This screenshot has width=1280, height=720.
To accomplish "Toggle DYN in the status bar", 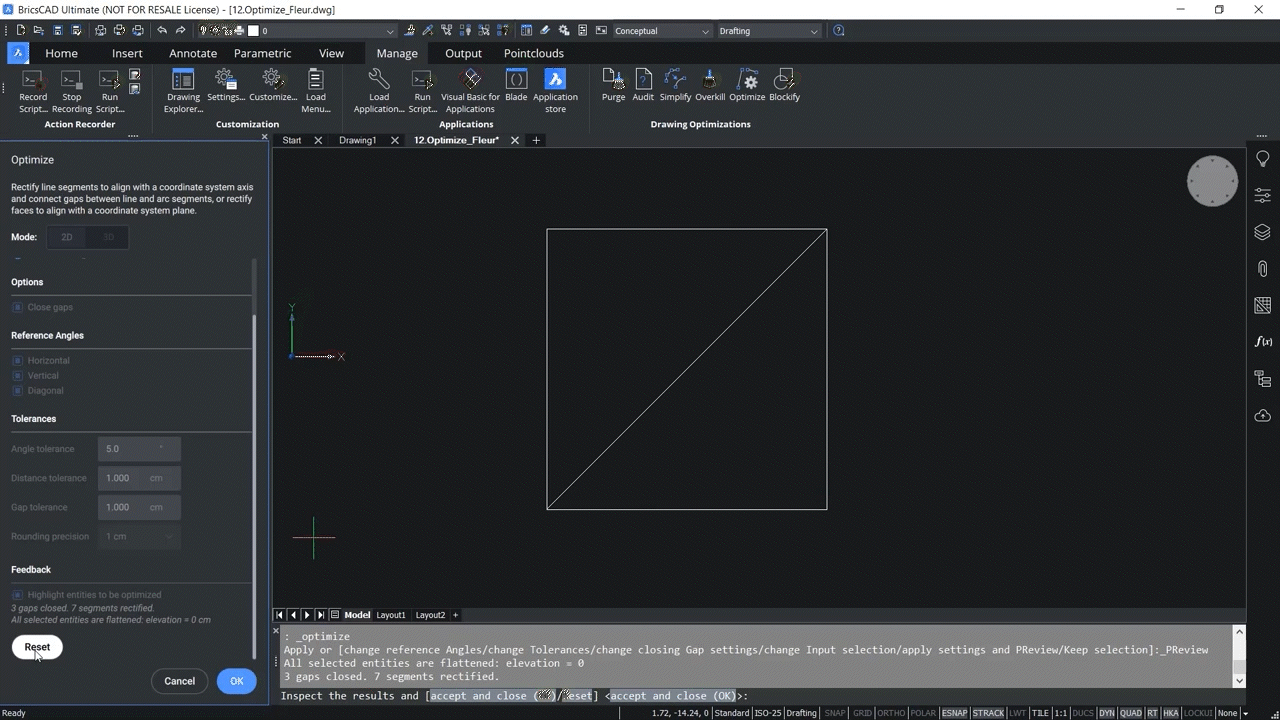I will (x=1106, y=713).
